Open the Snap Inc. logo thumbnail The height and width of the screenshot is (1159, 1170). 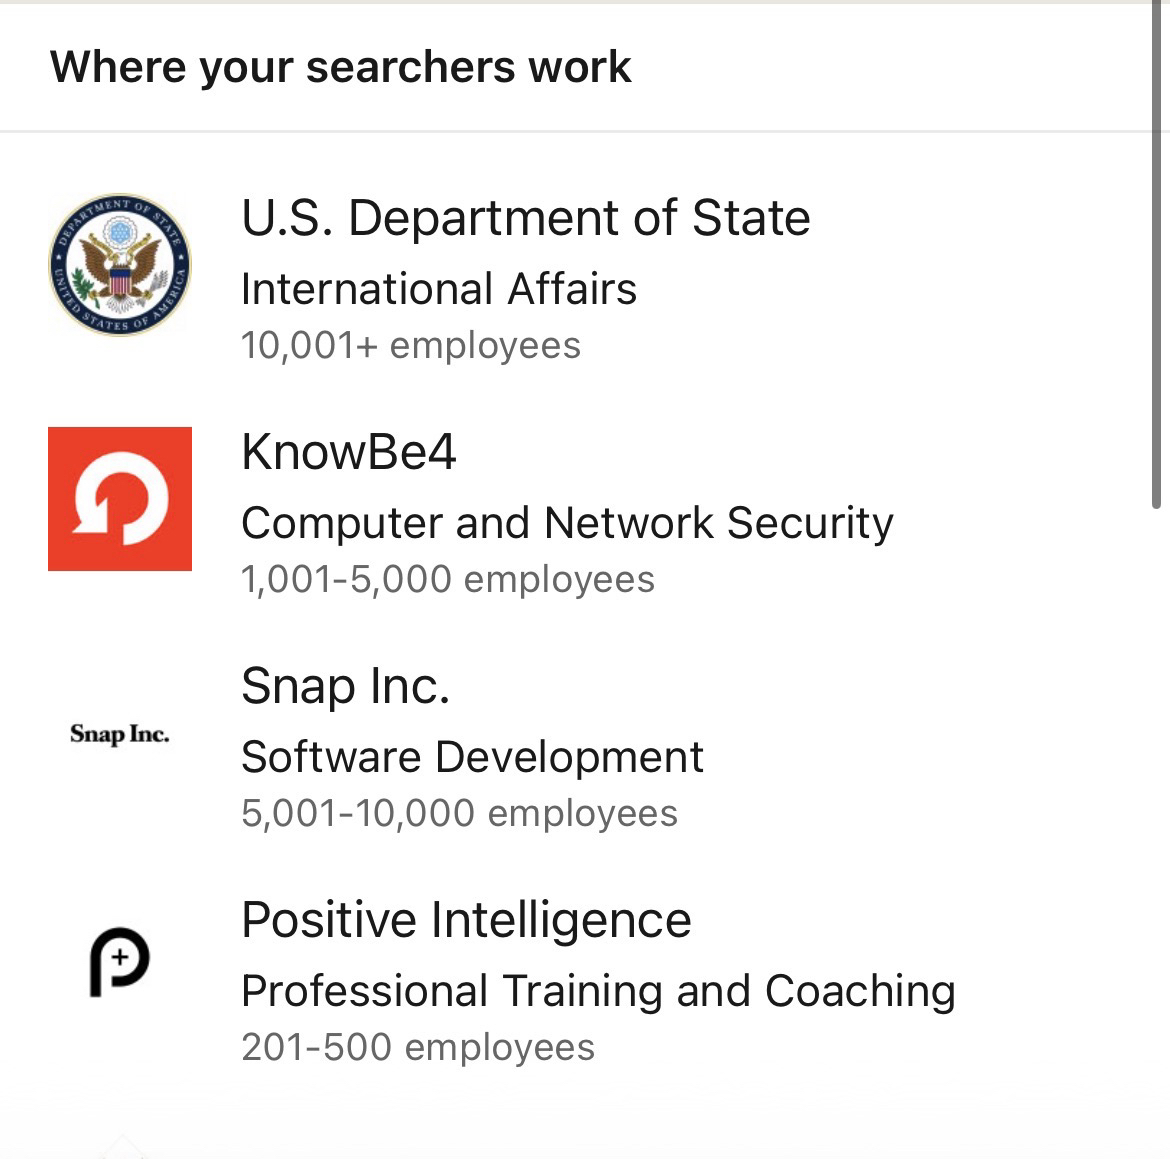(x=120, y=734)
